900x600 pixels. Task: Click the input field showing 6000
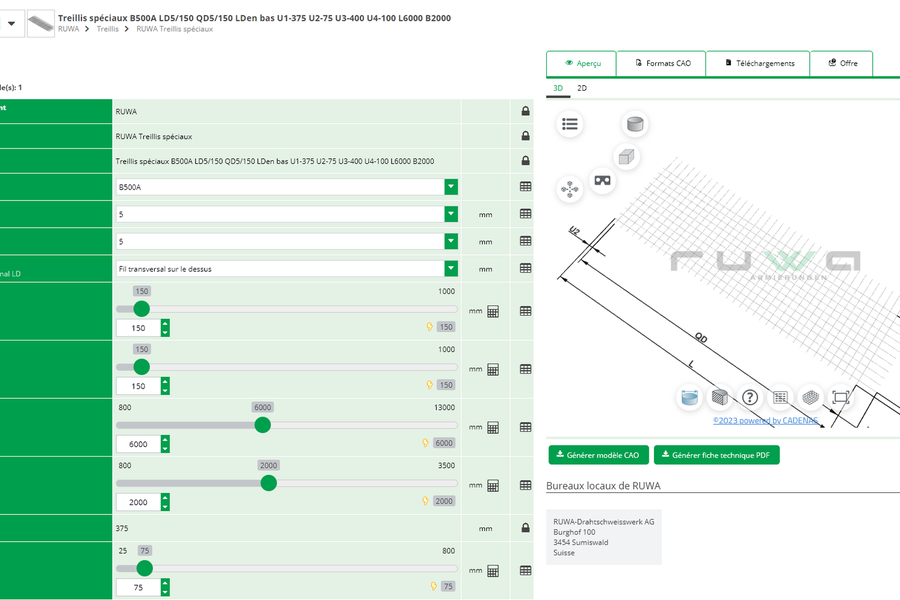(x=138, y=444)
